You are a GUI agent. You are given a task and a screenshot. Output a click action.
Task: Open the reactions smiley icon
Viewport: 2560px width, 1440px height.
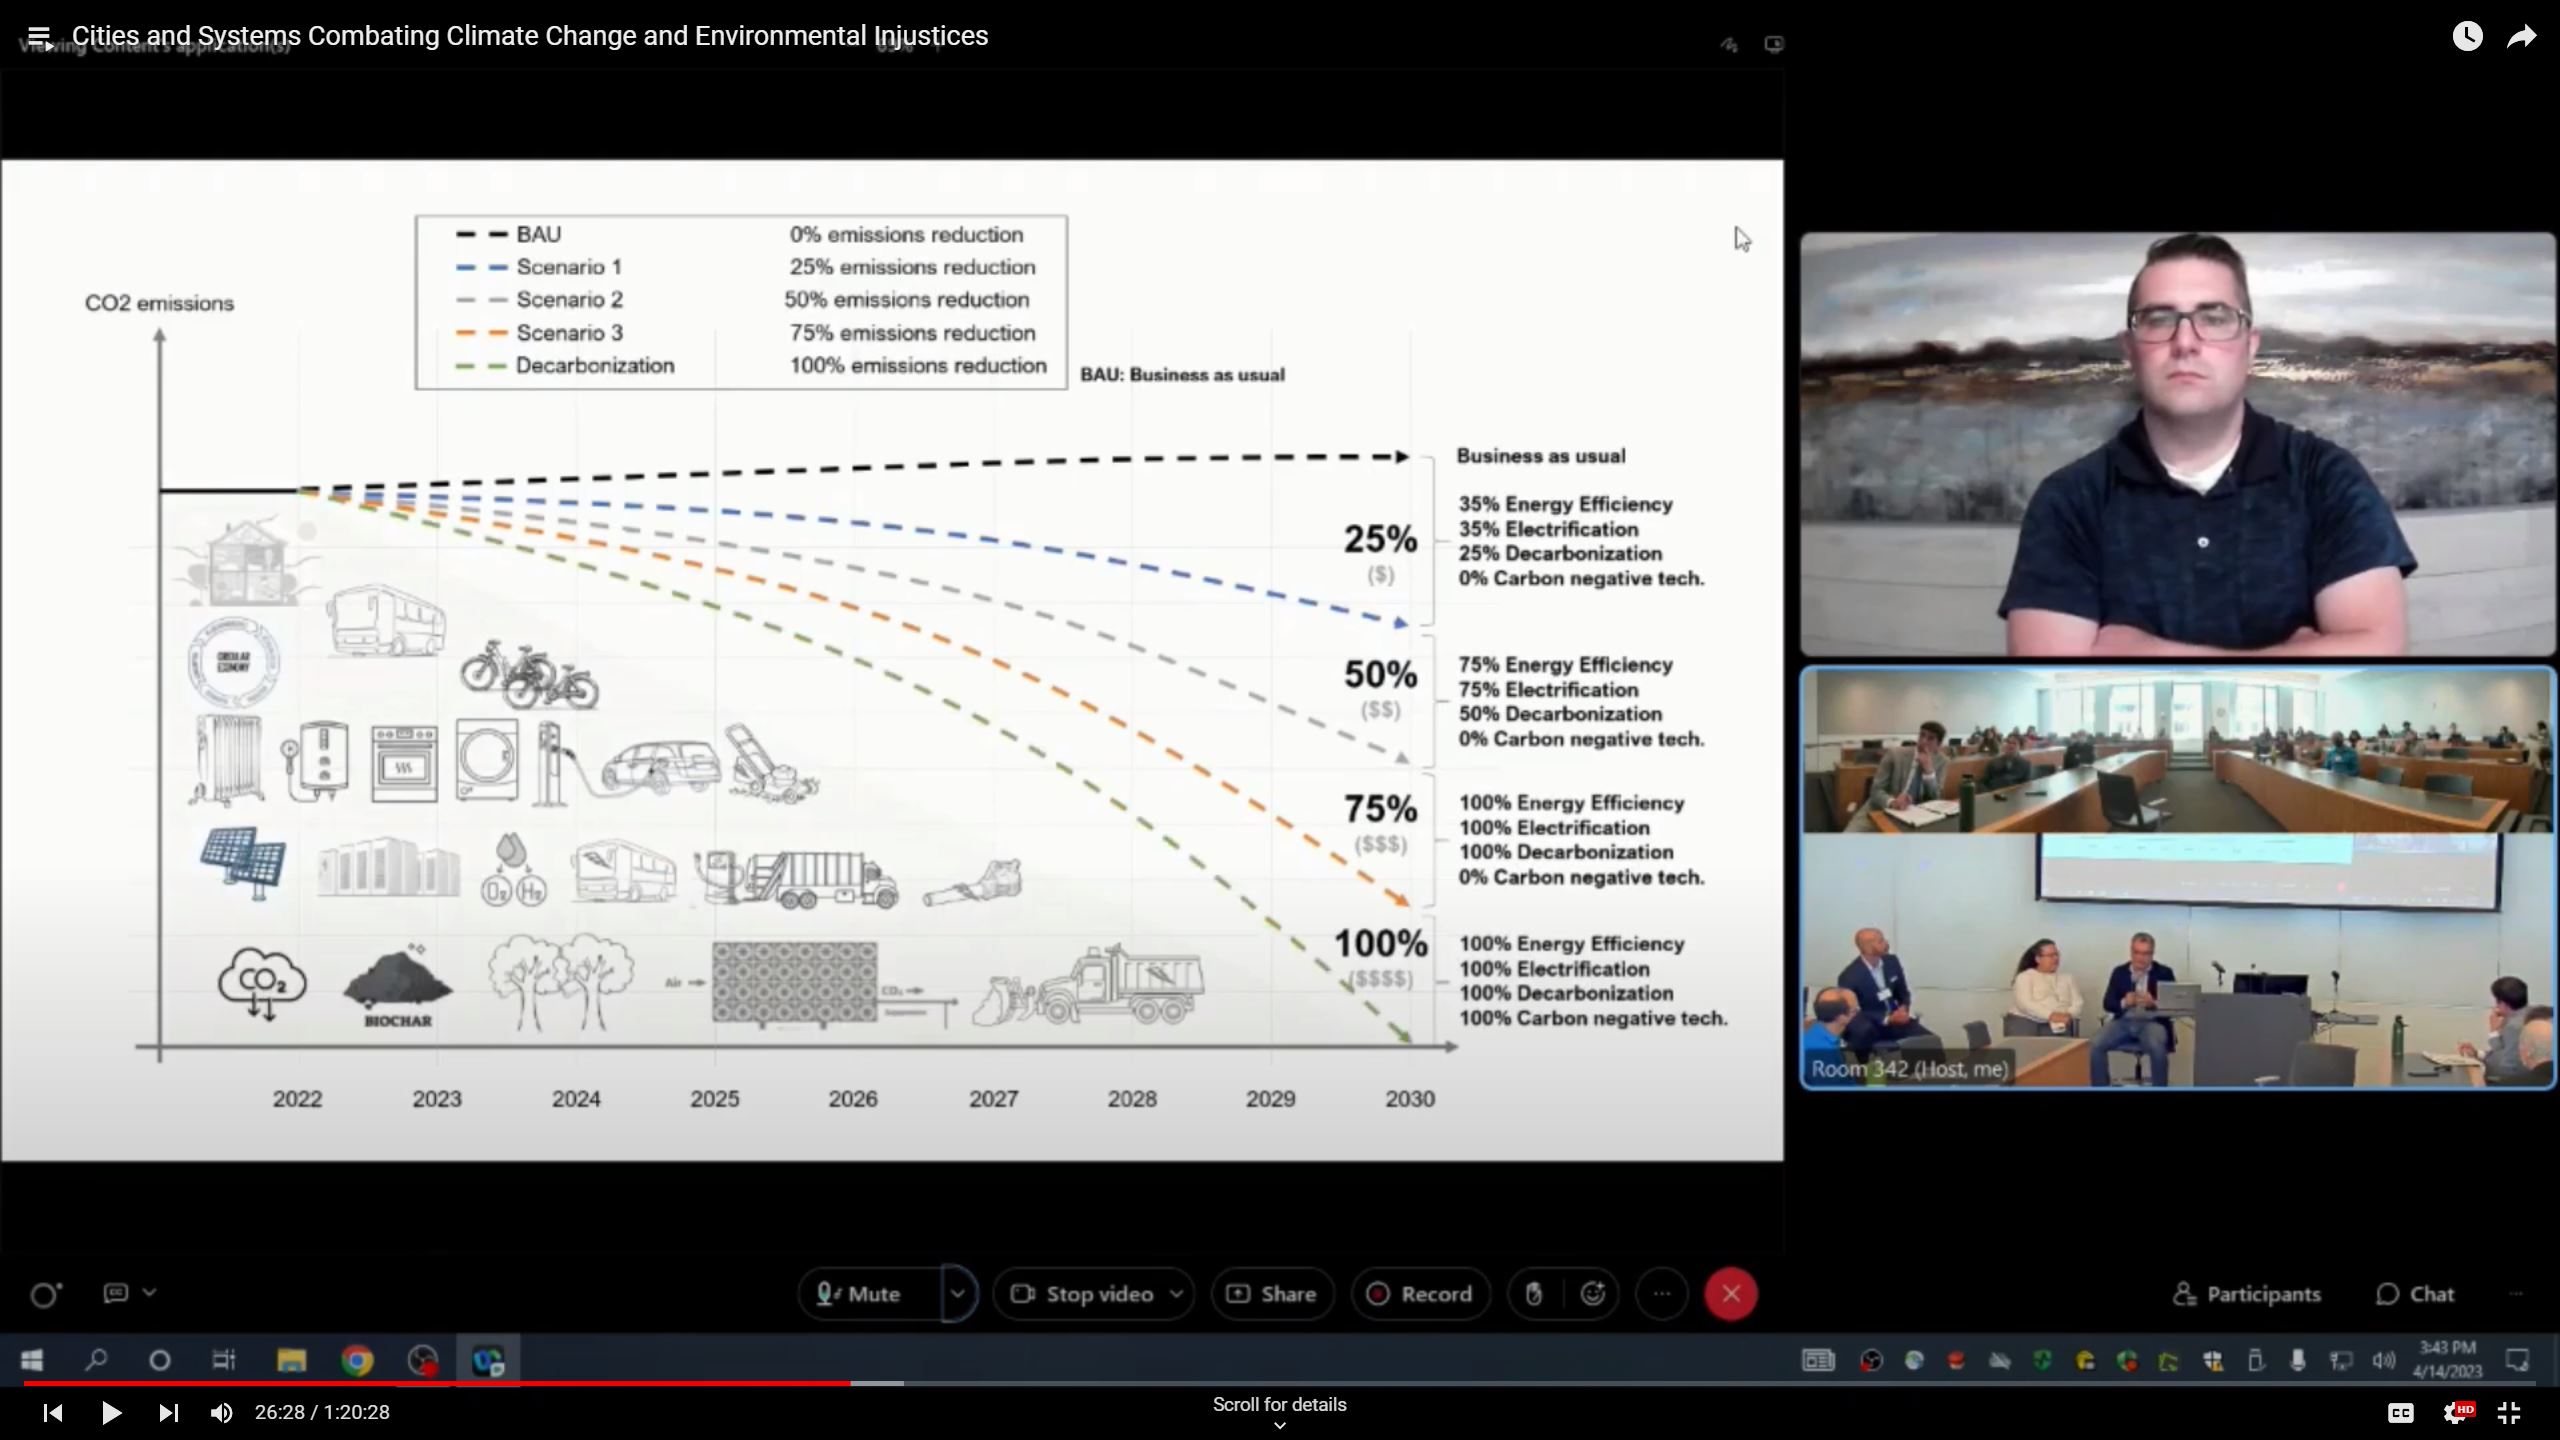coord(1593,1294)
